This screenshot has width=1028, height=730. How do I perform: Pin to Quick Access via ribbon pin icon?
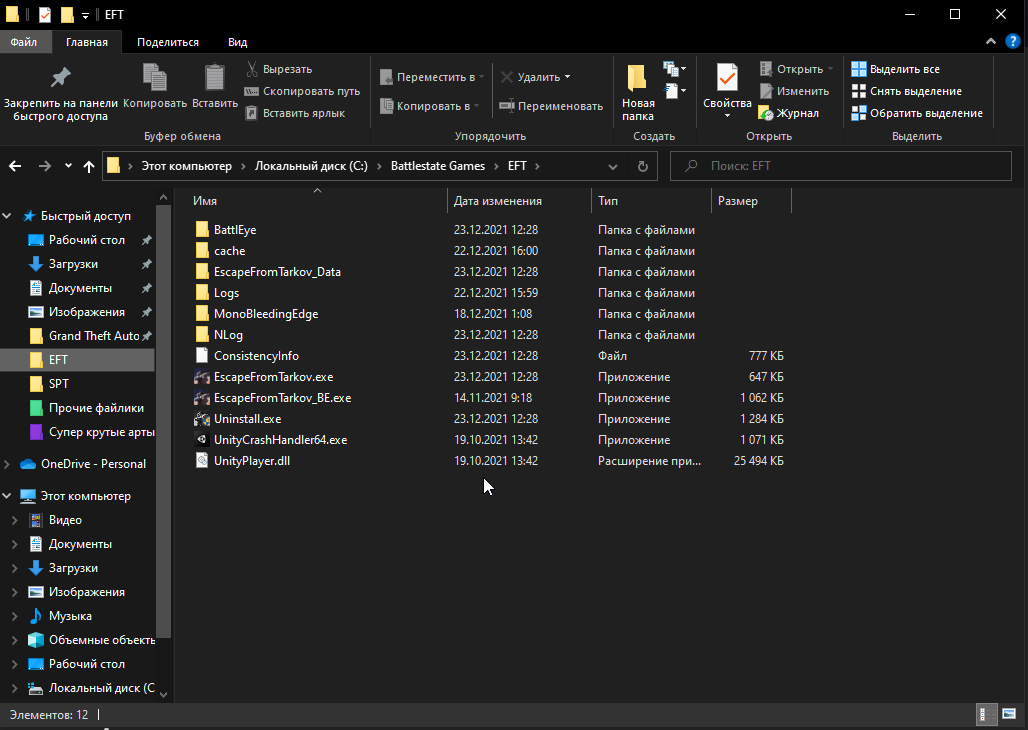(x=60, y=92)
